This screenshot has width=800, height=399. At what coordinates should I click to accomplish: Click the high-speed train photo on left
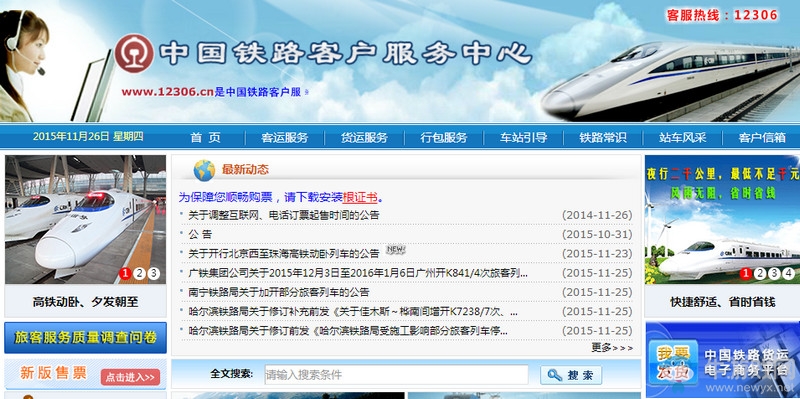coord(85,219)
